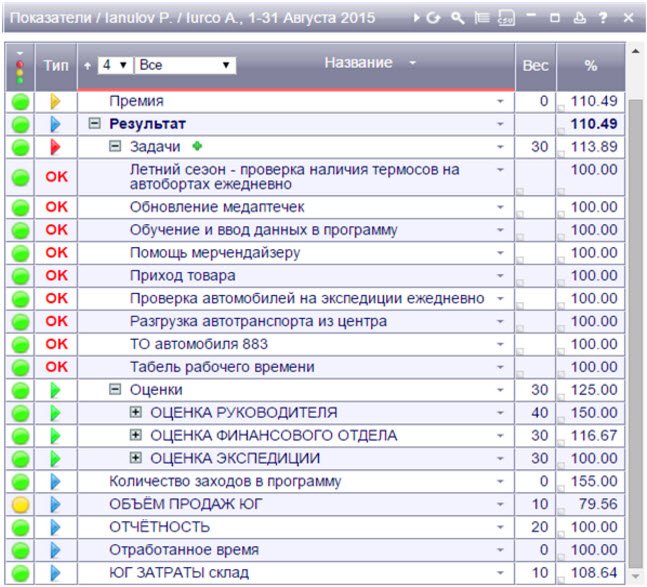
Task: Click the 79.56 percent value
Action: tap(598, 504)
